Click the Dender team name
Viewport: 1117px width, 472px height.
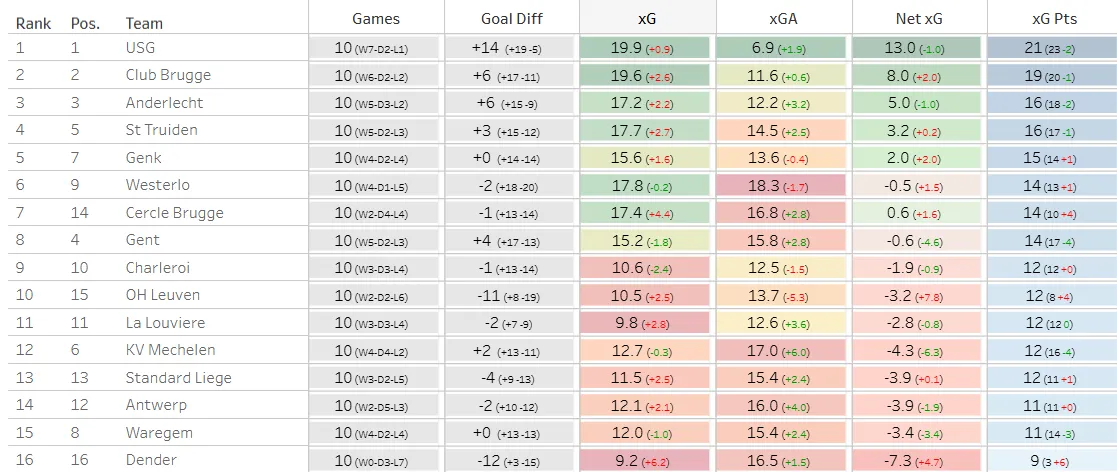[151, 460]
